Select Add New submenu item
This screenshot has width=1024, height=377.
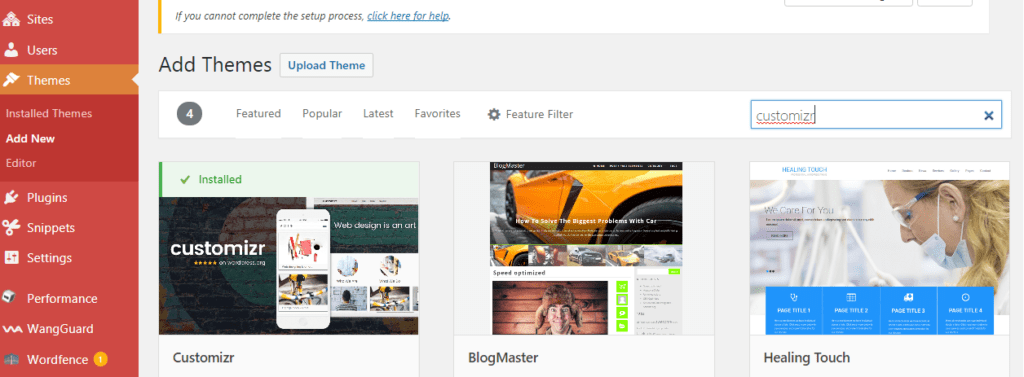click(30, 139)
